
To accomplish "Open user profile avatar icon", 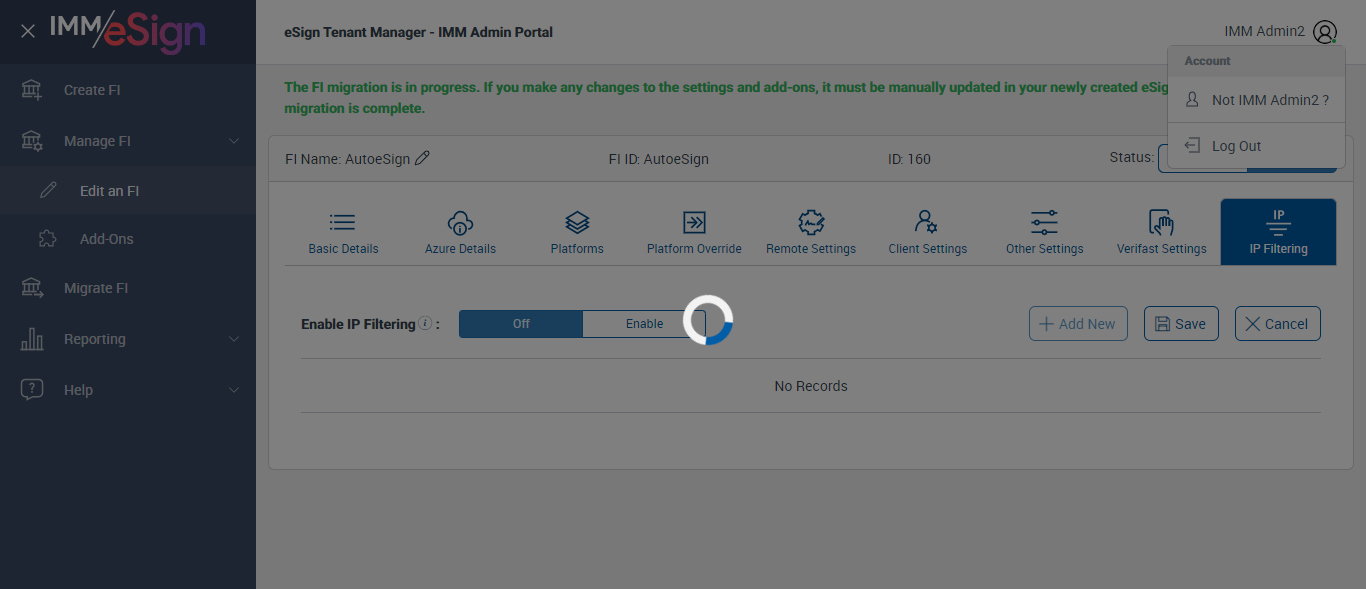I will pyautogui.click(x=1325, y=32).
